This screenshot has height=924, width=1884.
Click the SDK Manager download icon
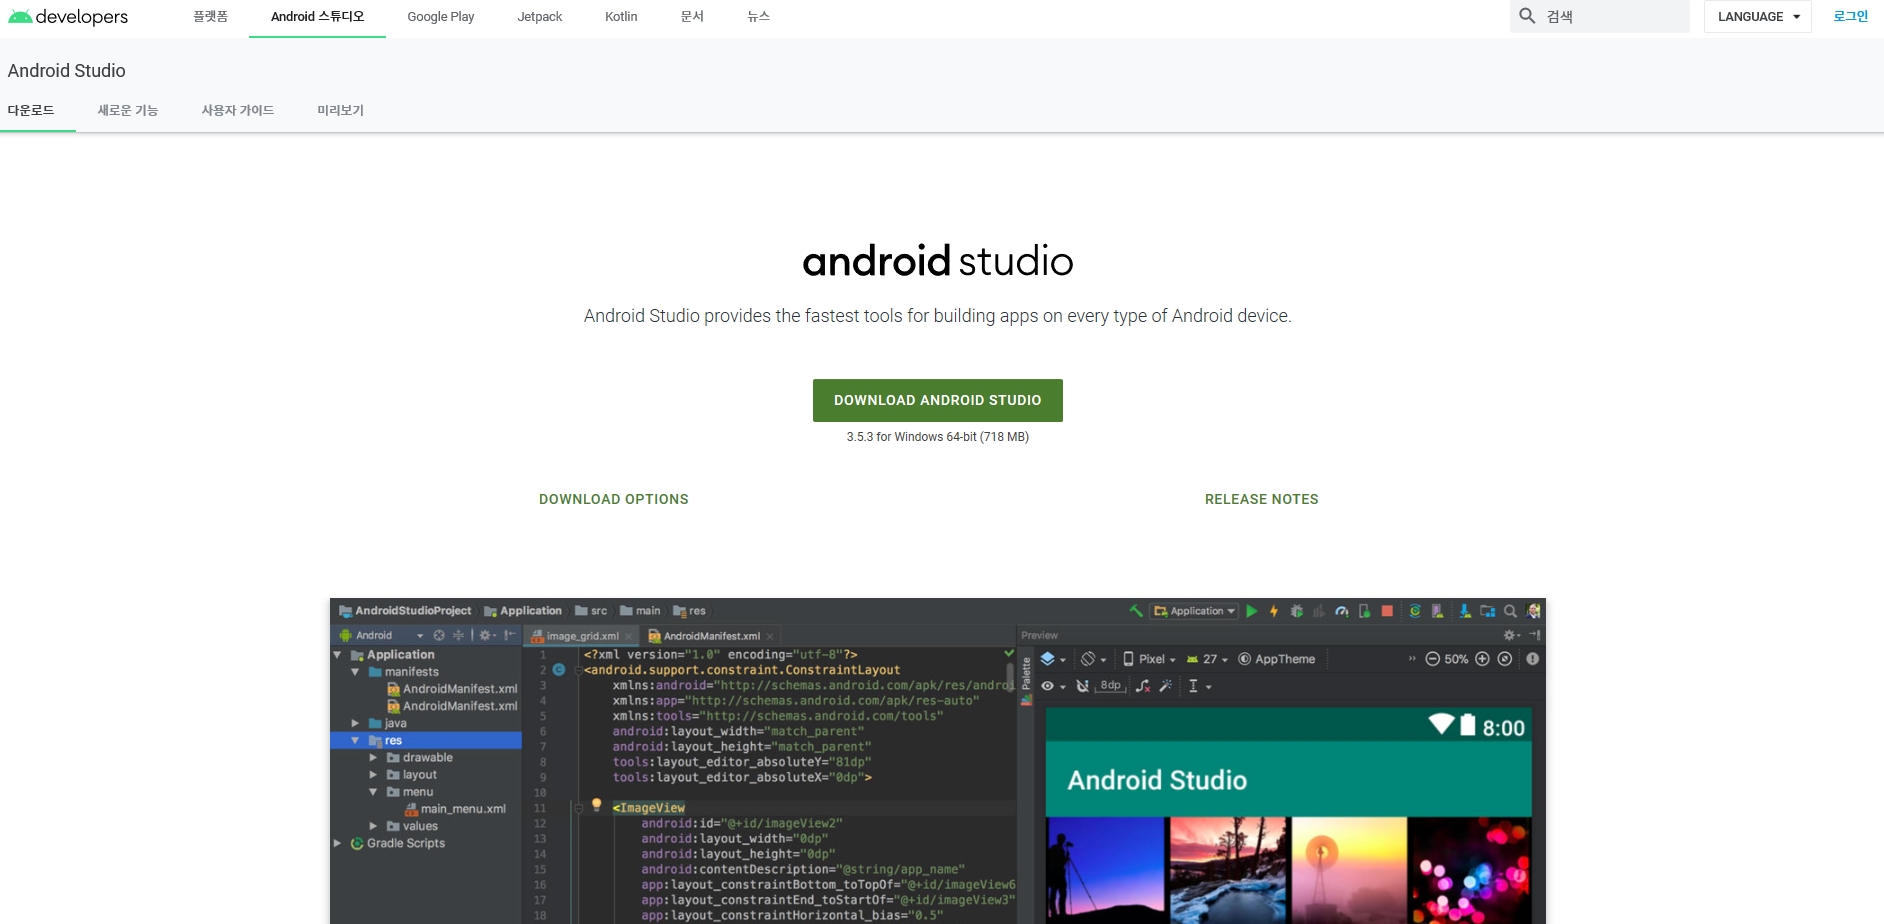[1465, 611]
